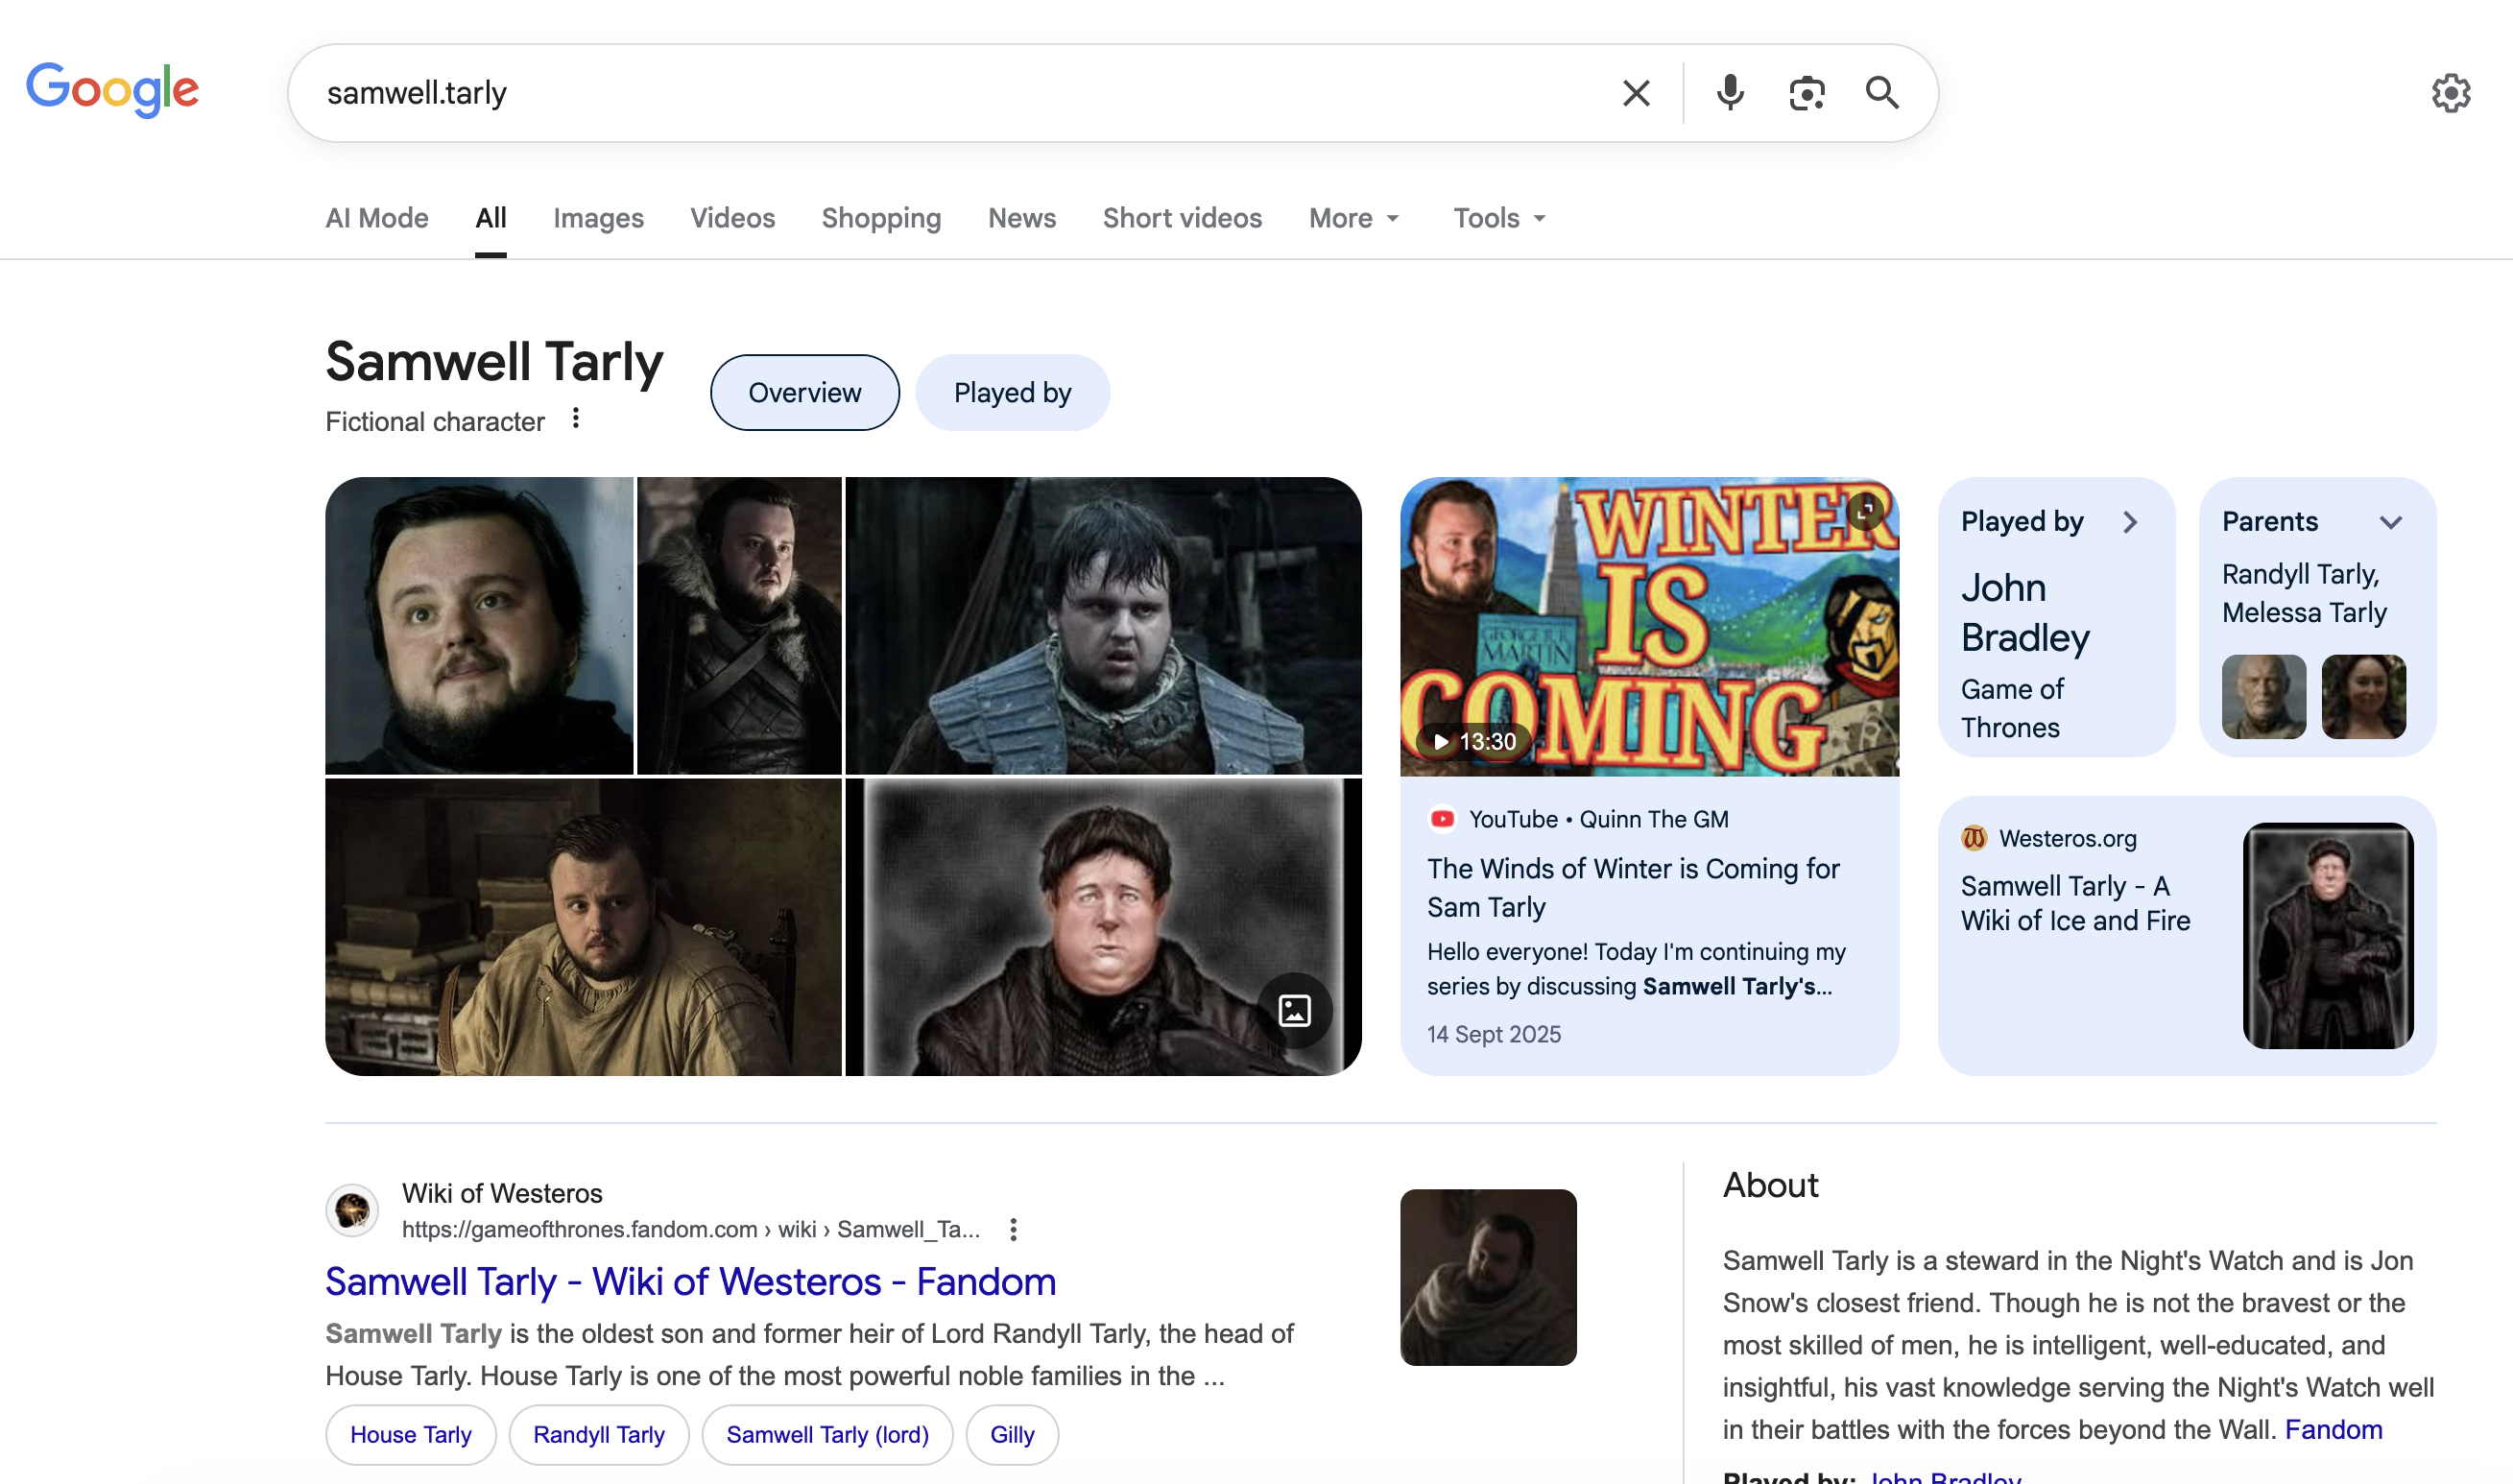The width and height of the screenshot is (2513, 1484).
Task: Click the Samwell Tarly (lord) chip
Action: [828, 1435]
